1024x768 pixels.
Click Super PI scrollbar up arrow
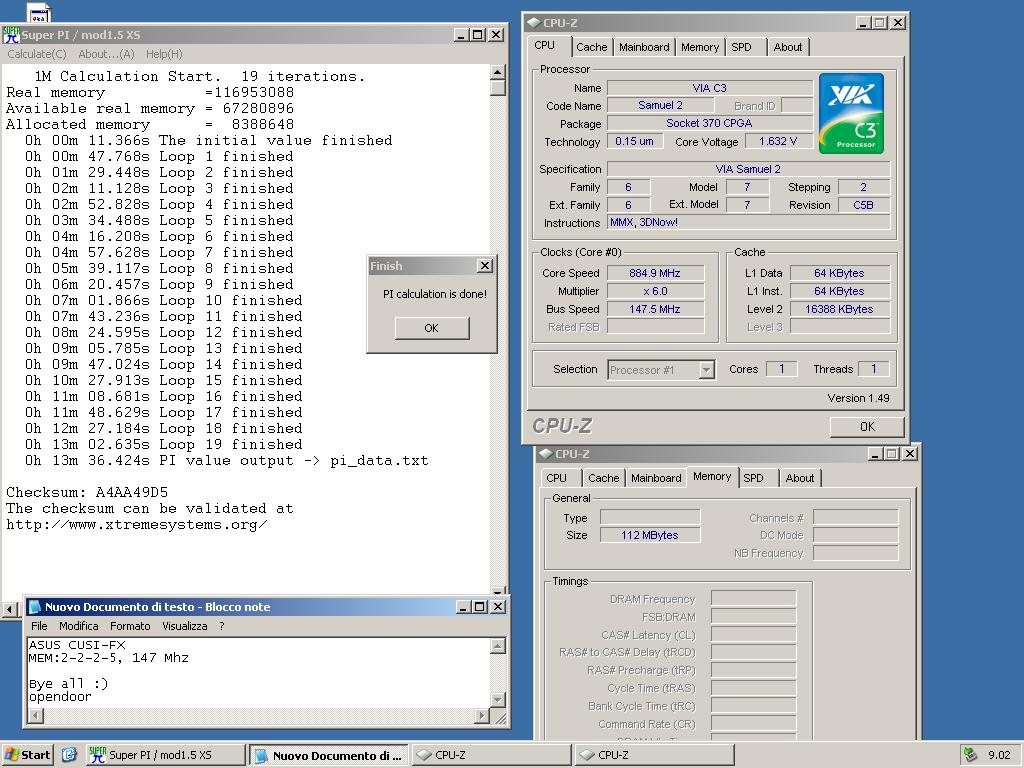click(x=498, y=72)
